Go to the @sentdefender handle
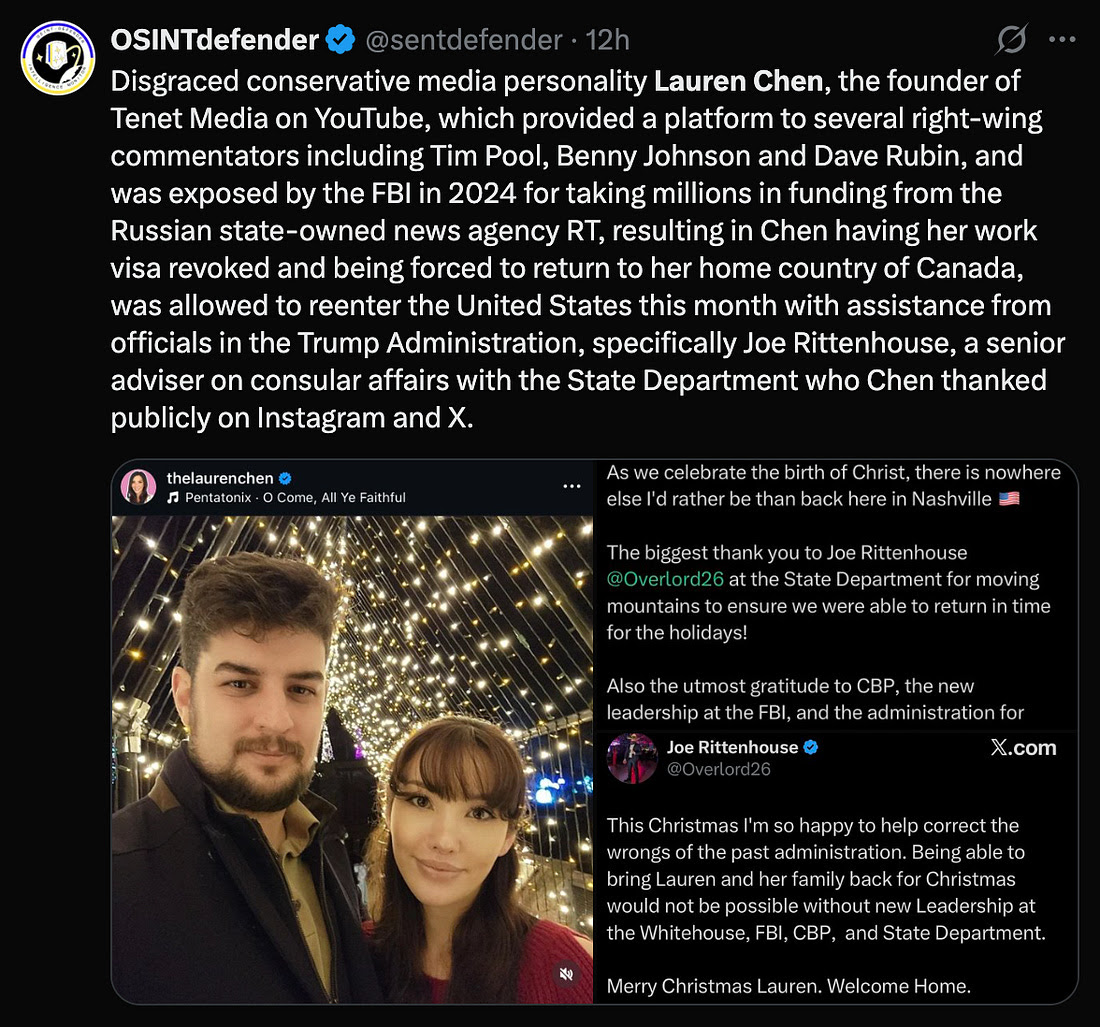This screenshot has height=1027, width=1100. pyautogui.click(x=464, y=40)
